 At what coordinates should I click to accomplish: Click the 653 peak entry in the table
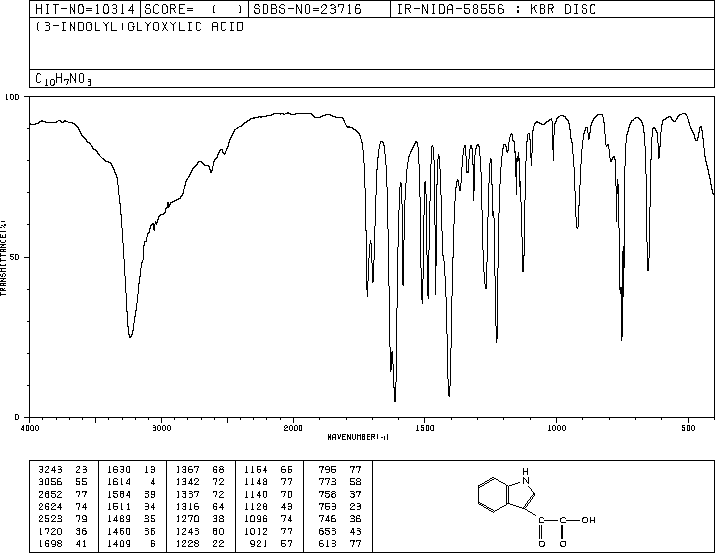pos(327,531)
